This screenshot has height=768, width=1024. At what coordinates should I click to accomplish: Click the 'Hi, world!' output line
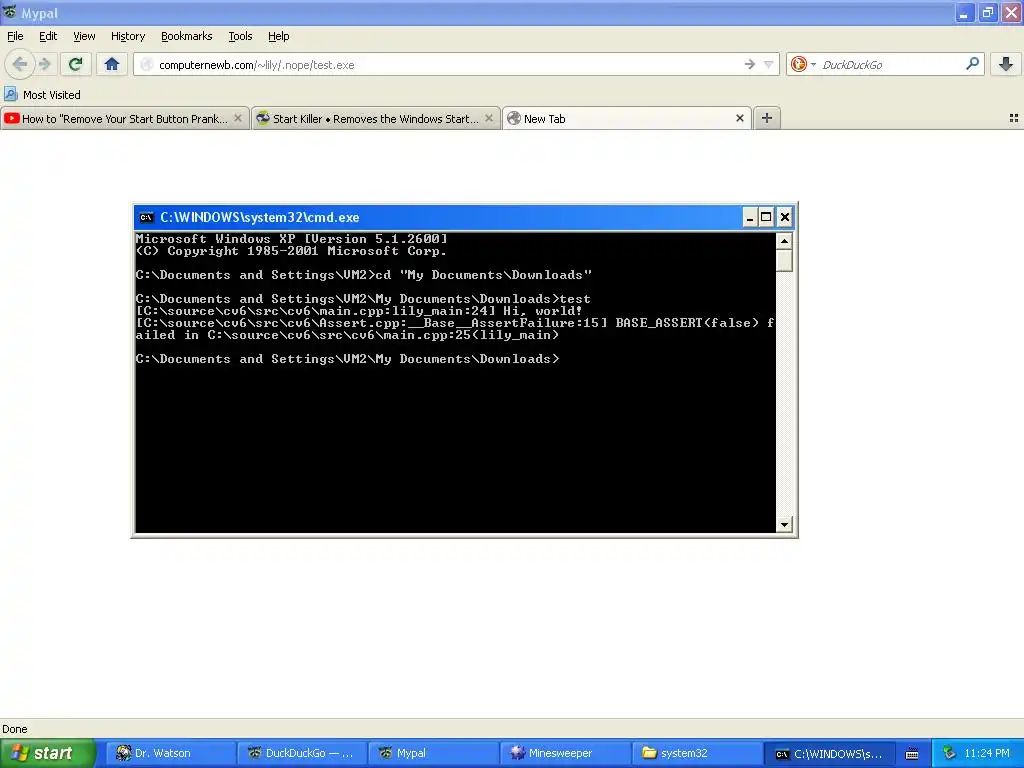[x=359, y=311]
